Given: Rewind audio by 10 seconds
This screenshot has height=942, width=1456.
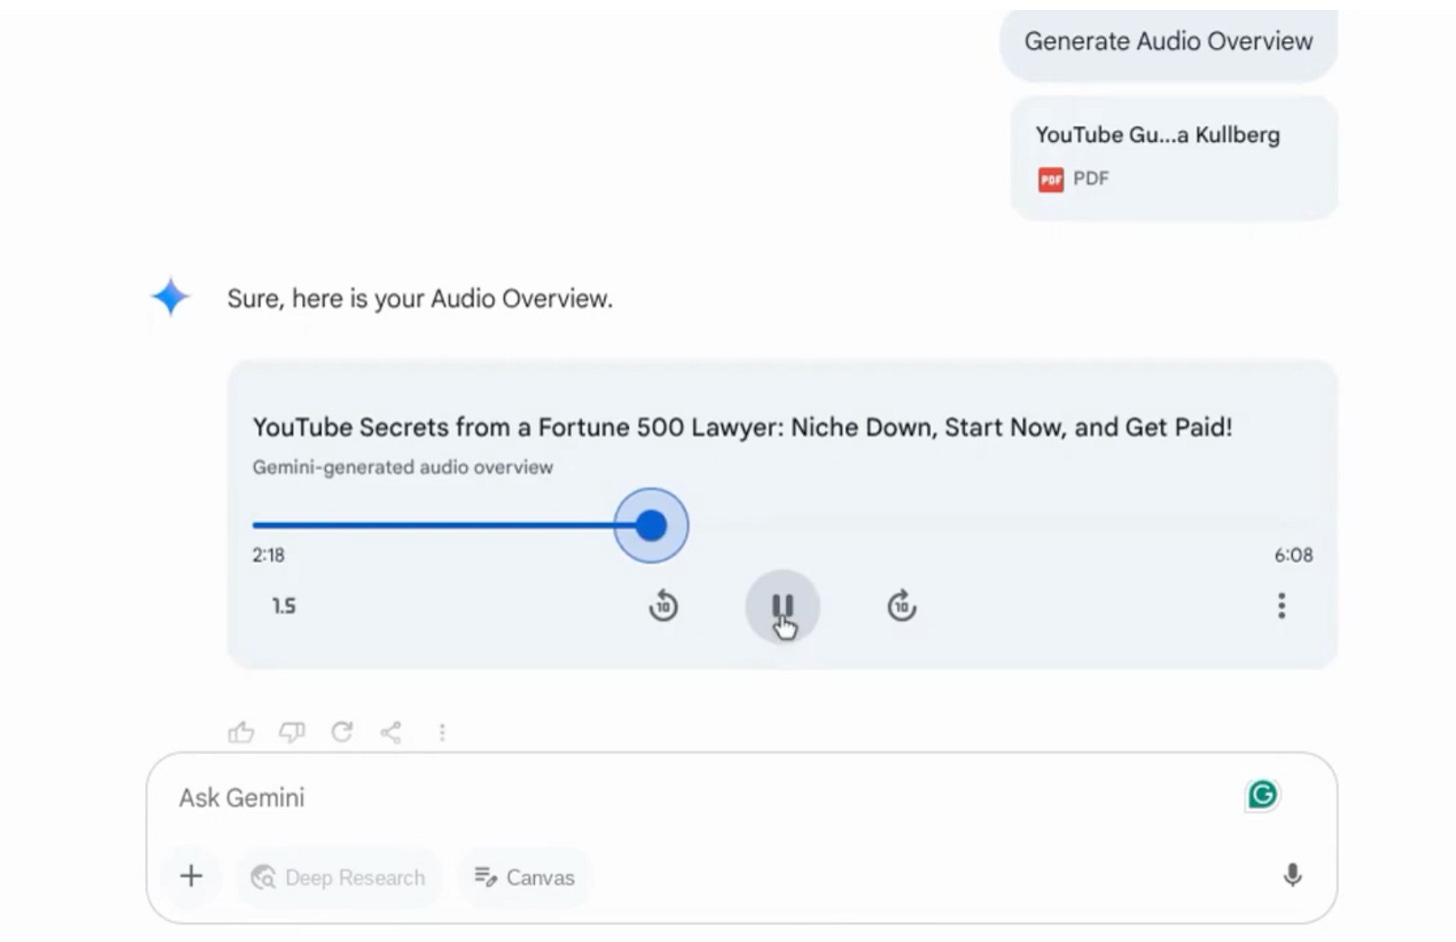Looking at the screenshot, I should [x=663, y=606].
